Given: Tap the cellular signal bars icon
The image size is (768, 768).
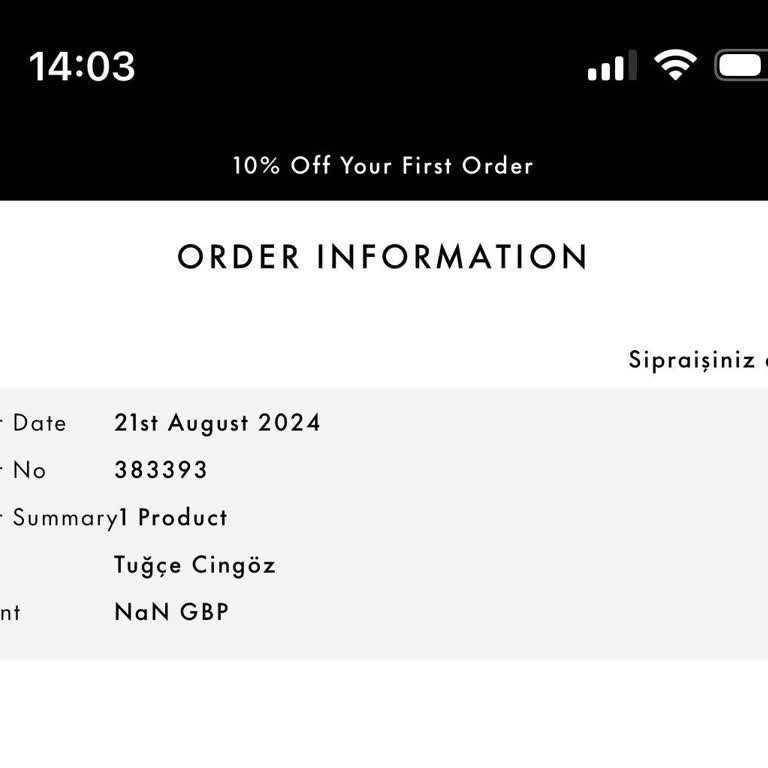Looking at the screenshot, I should click(x=611, y=66).
